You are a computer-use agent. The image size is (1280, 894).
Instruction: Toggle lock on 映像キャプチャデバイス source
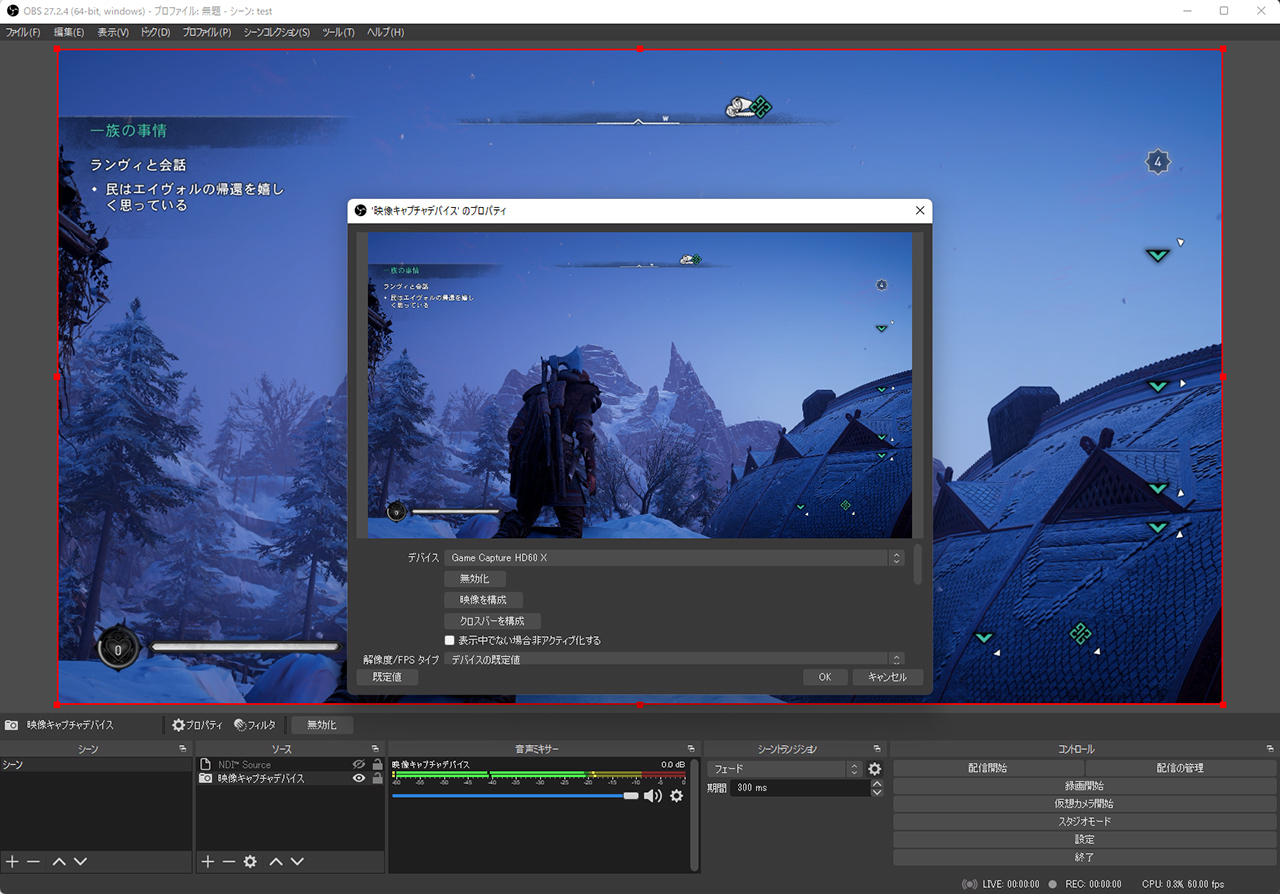click(x=377, y=778)
